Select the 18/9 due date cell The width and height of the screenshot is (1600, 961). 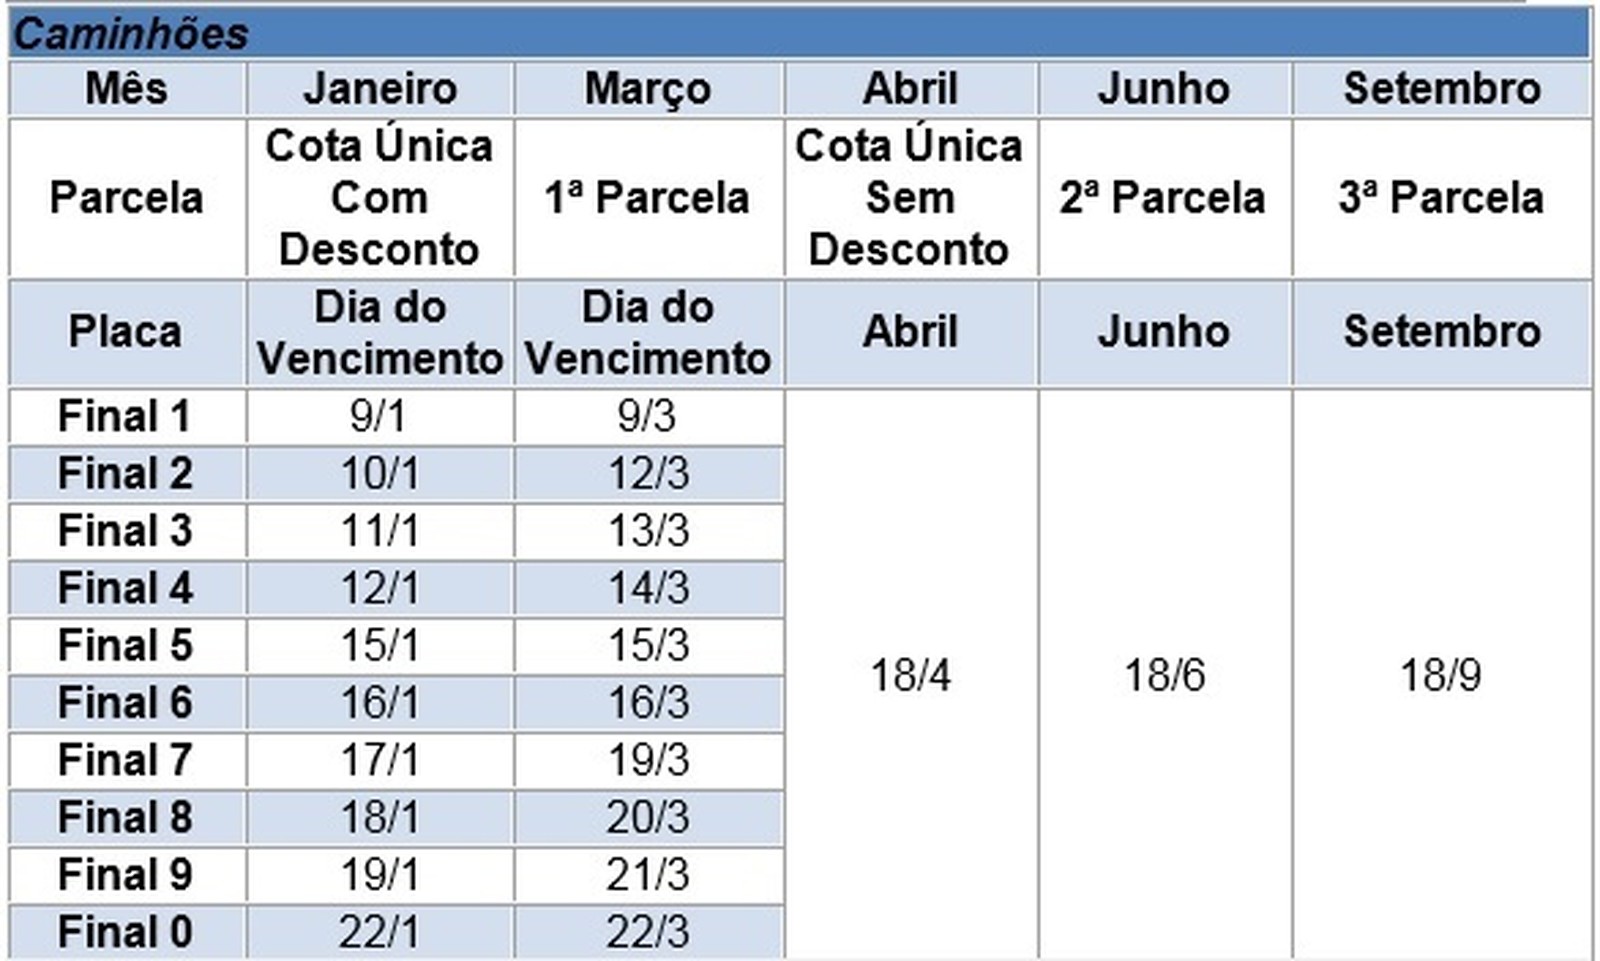1440,675
